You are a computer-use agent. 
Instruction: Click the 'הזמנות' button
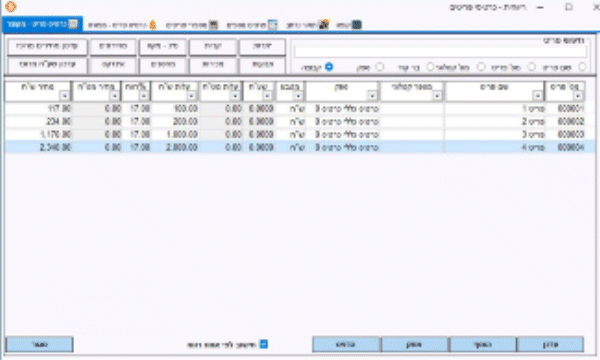(262, 65)
